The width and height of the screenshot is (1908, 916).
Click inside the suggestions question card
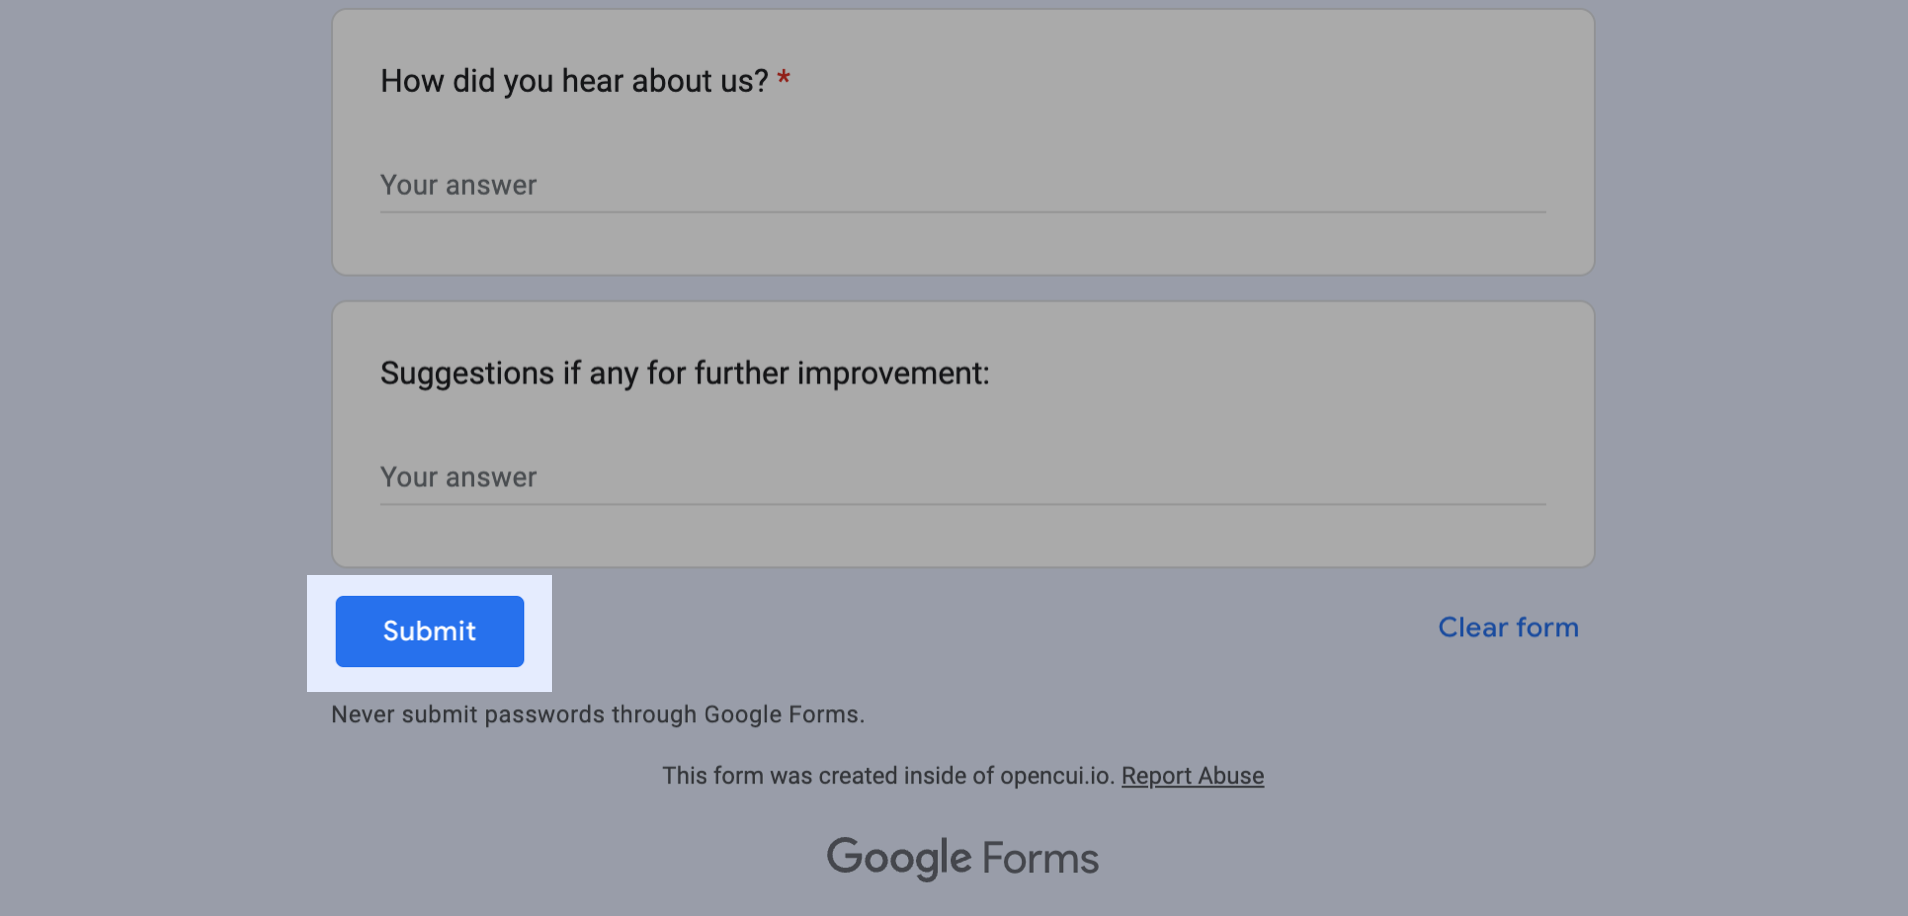click(x=960, y=430)
